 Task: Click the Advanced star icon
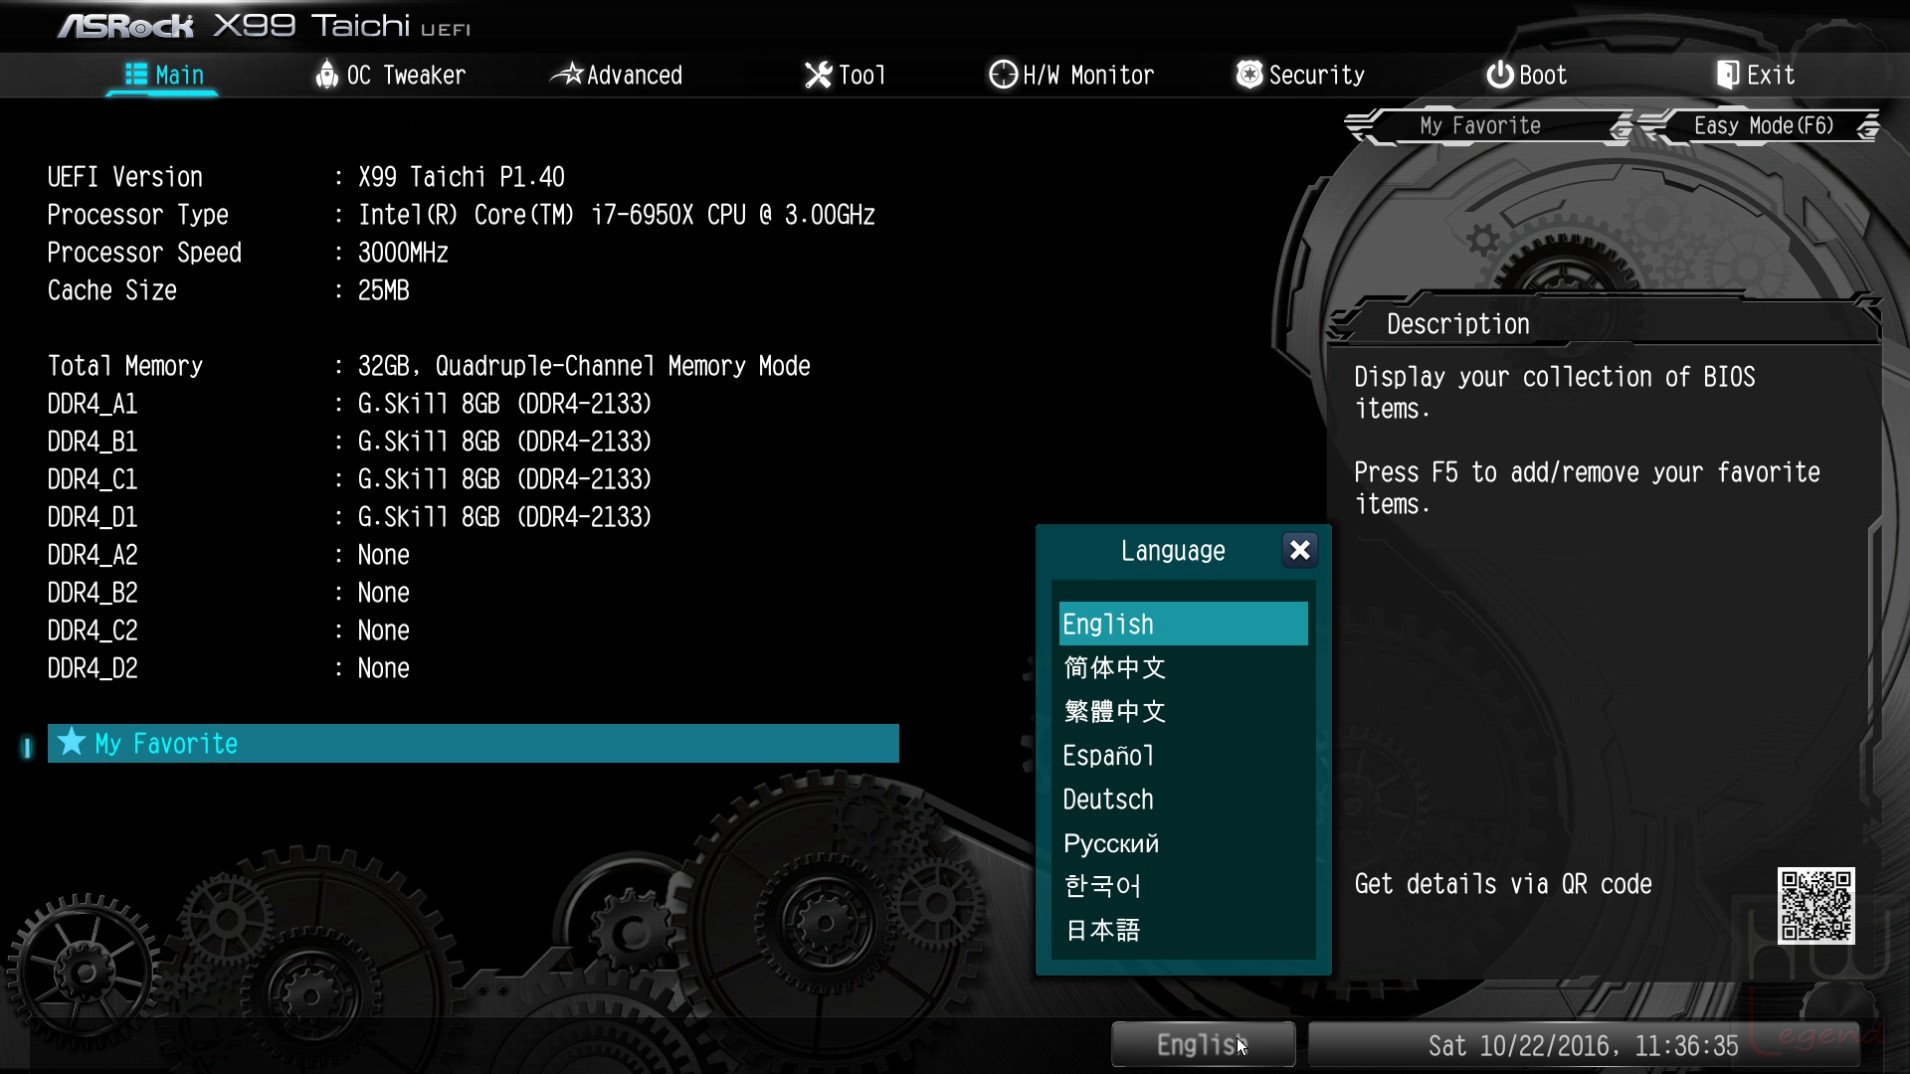pos(566,74)
